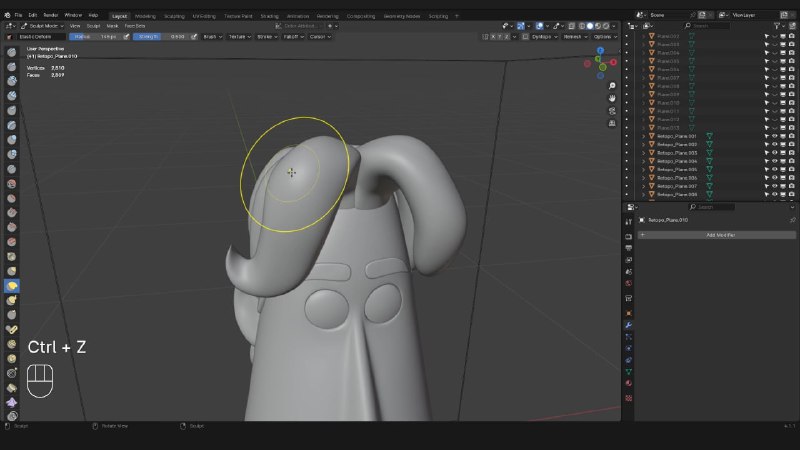The image size is (800, 450).
Task: Switch to the UV Editing workspace tab
Action: (204, 16)
